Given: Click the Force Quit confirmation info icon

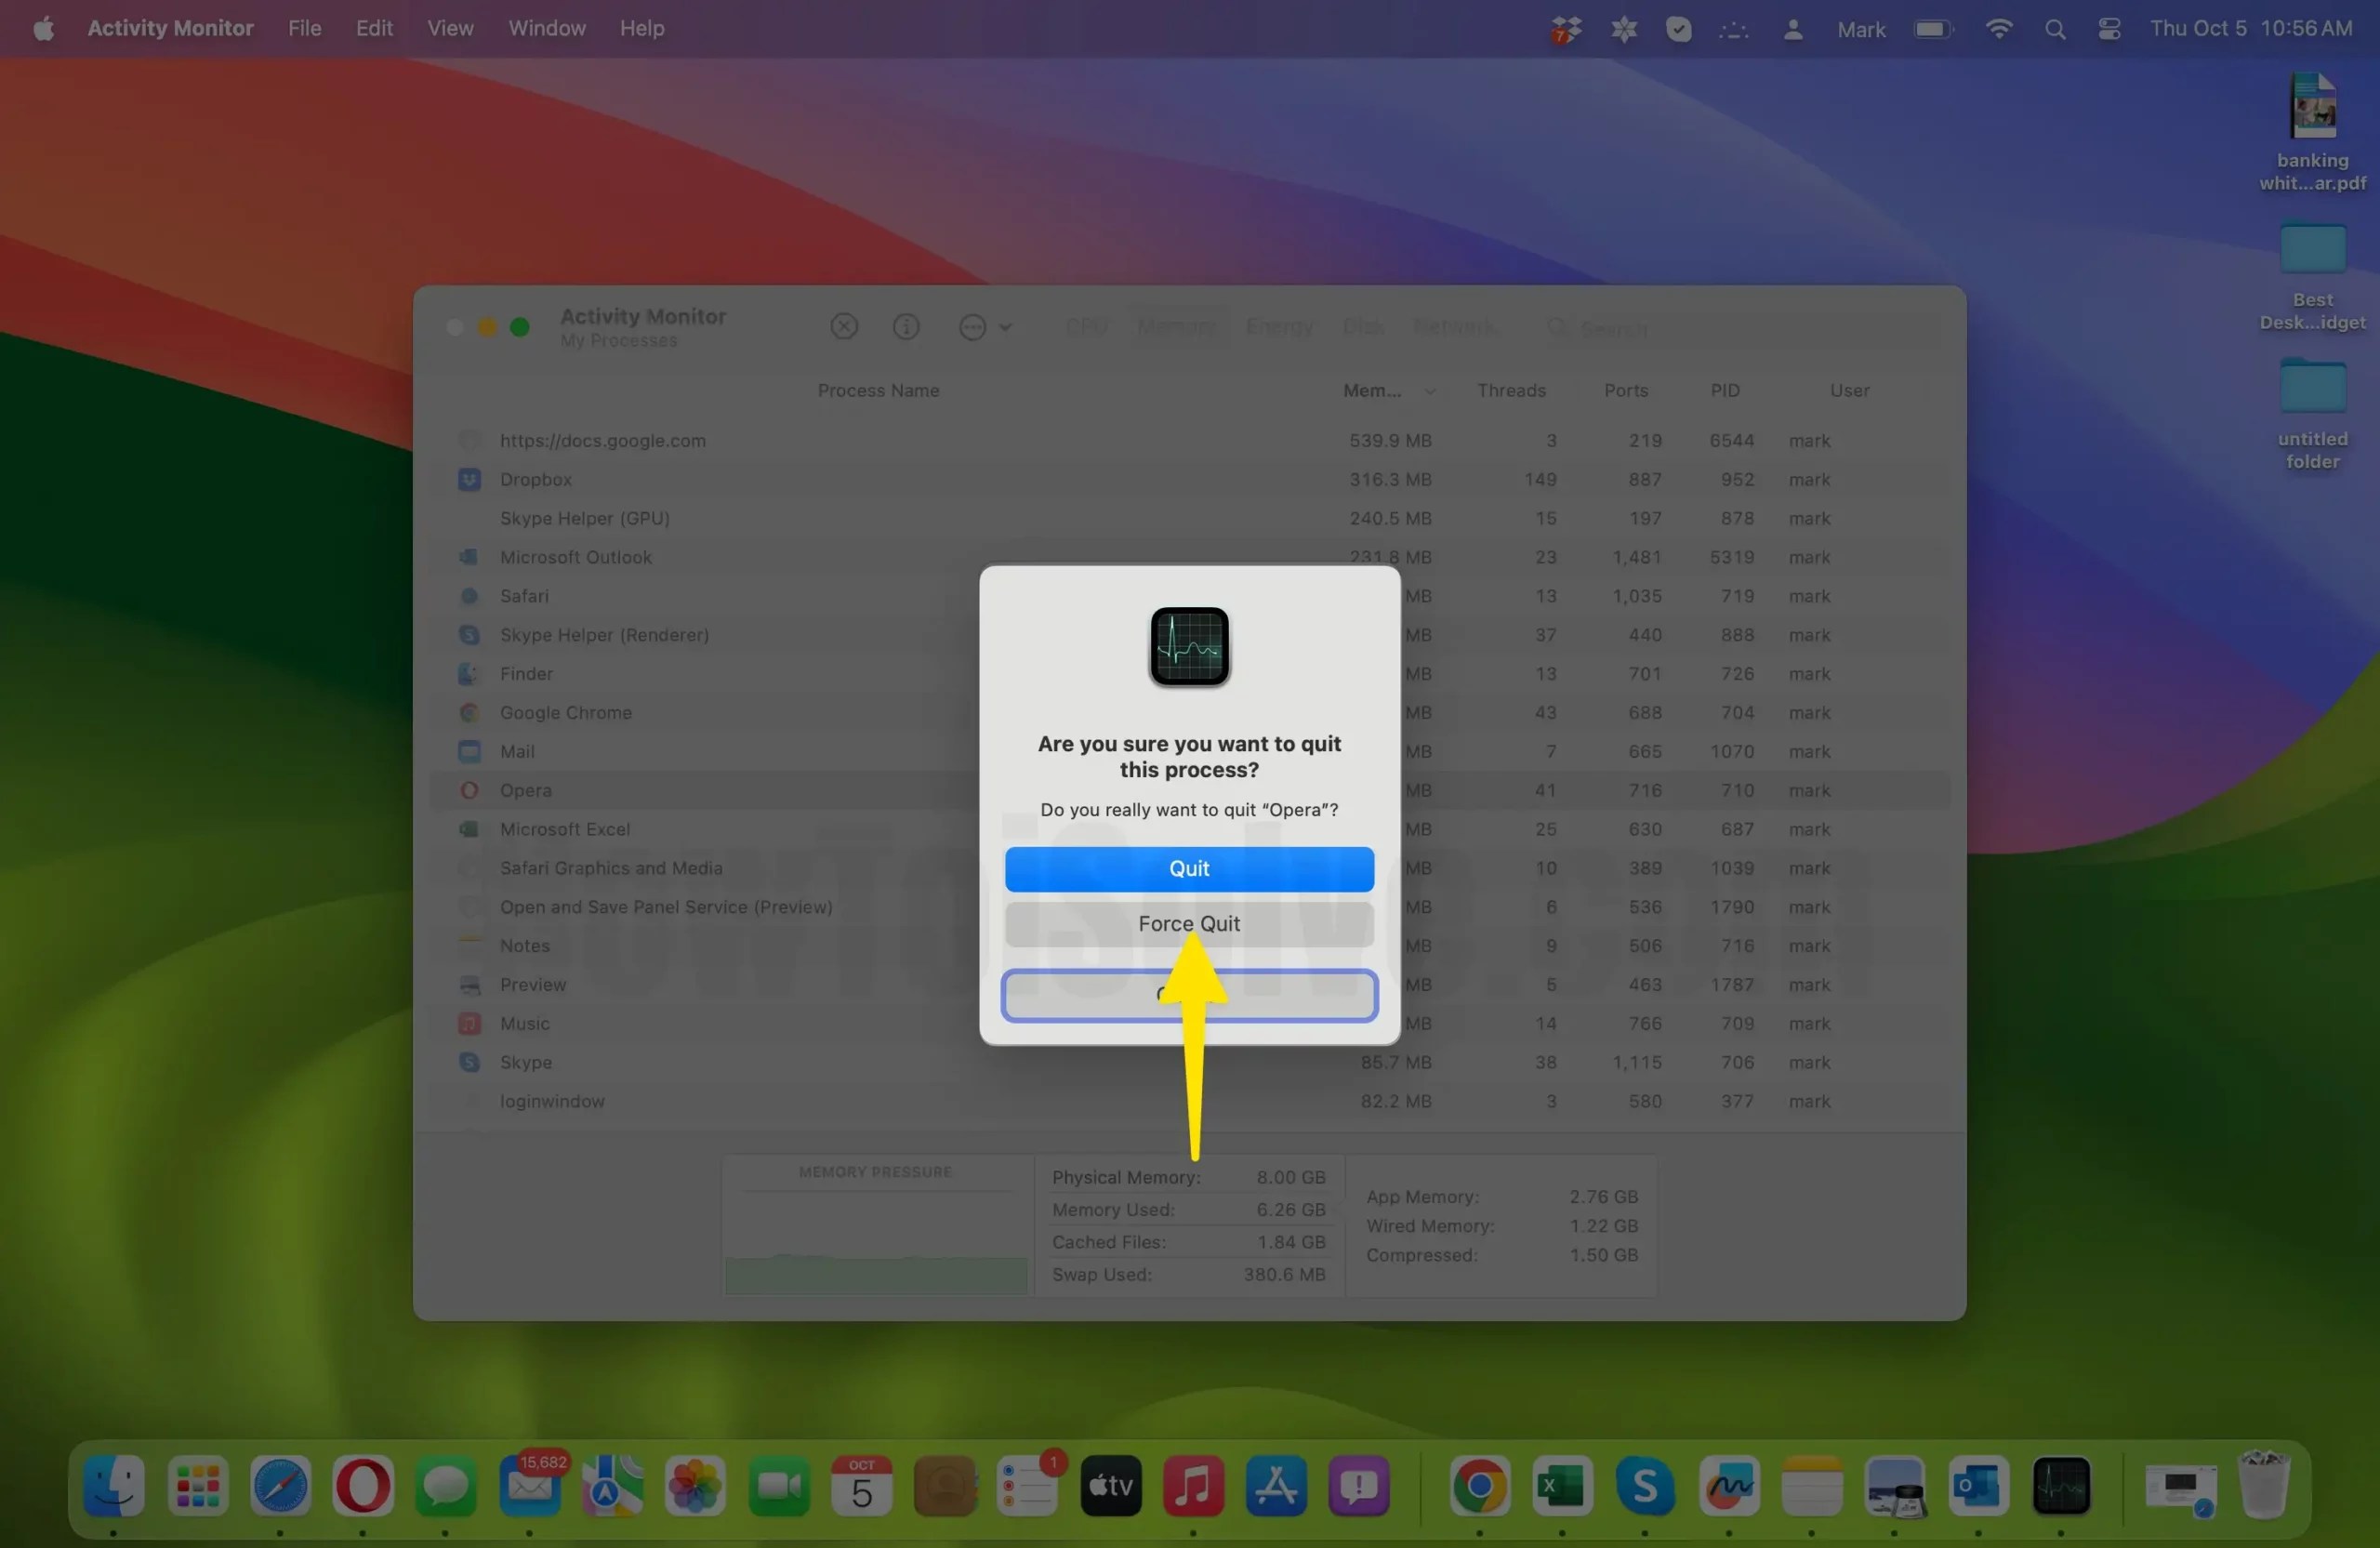Looking at the screenshot, I should (x=1188, y=646).
